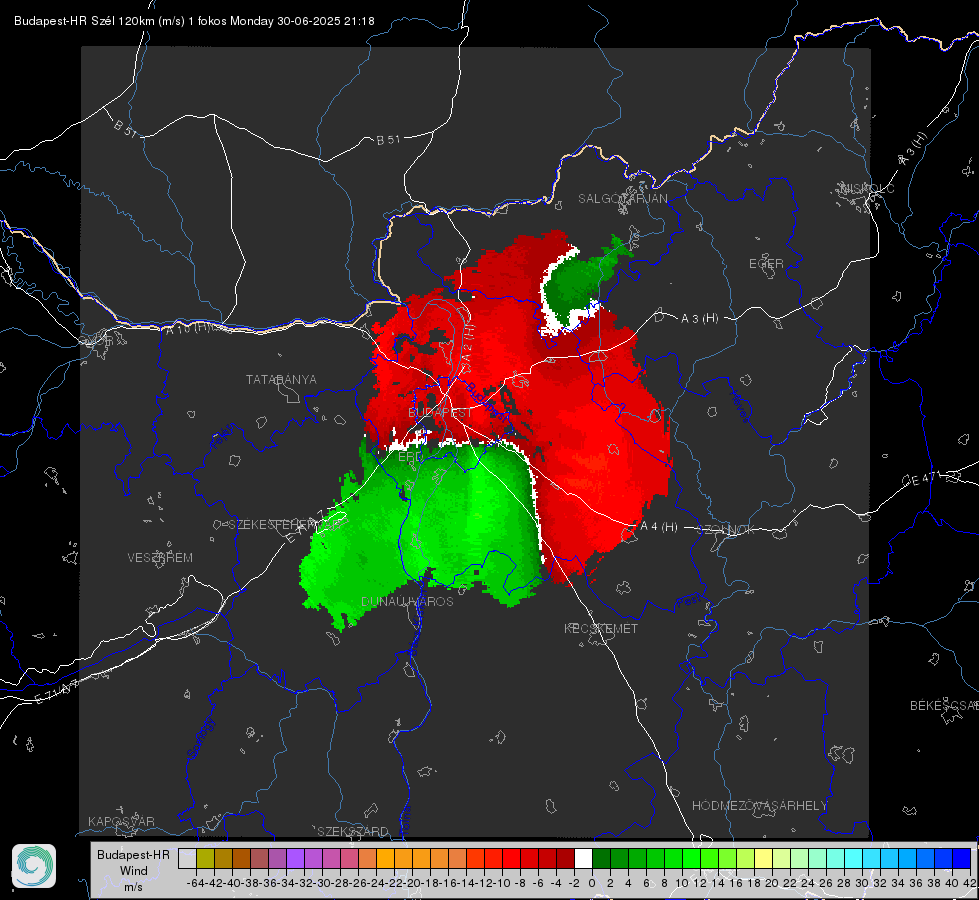
Task: Select the SALGOTARJAN city label
Action: 622,199
